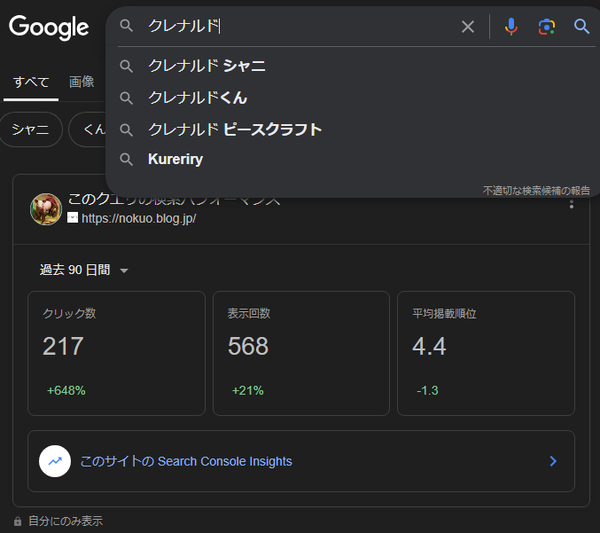The width and height of the screenshot is (600, 533).
Task: Click magnifier icon beside Kureriry suggestion
Action: pos(126,159)
